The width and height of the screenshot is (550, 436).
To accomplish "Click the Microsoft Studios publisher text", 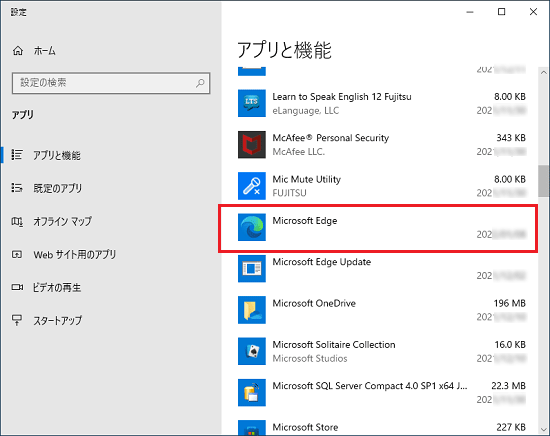I will [310, 358].
